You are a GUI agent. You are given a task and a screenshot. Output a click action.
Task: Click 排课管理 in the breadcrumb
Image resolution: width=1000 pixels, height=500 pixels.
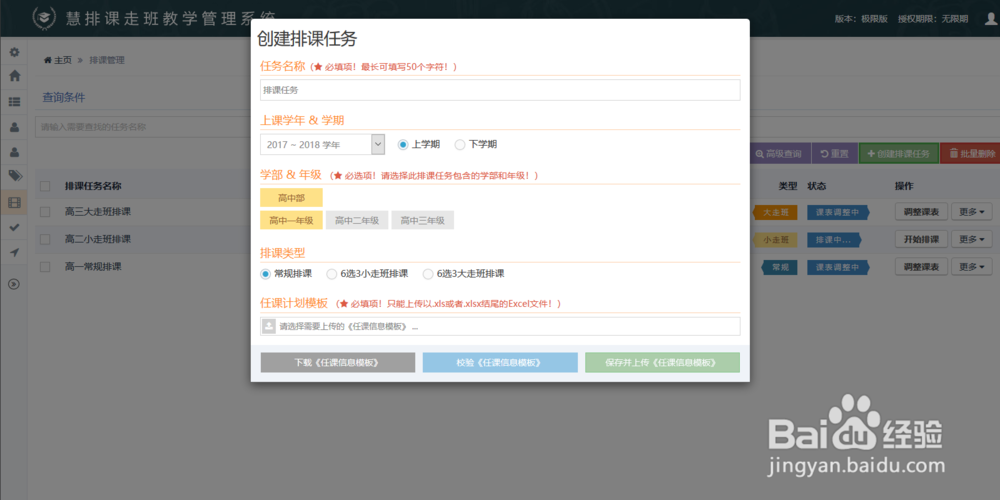coord(107,60)
